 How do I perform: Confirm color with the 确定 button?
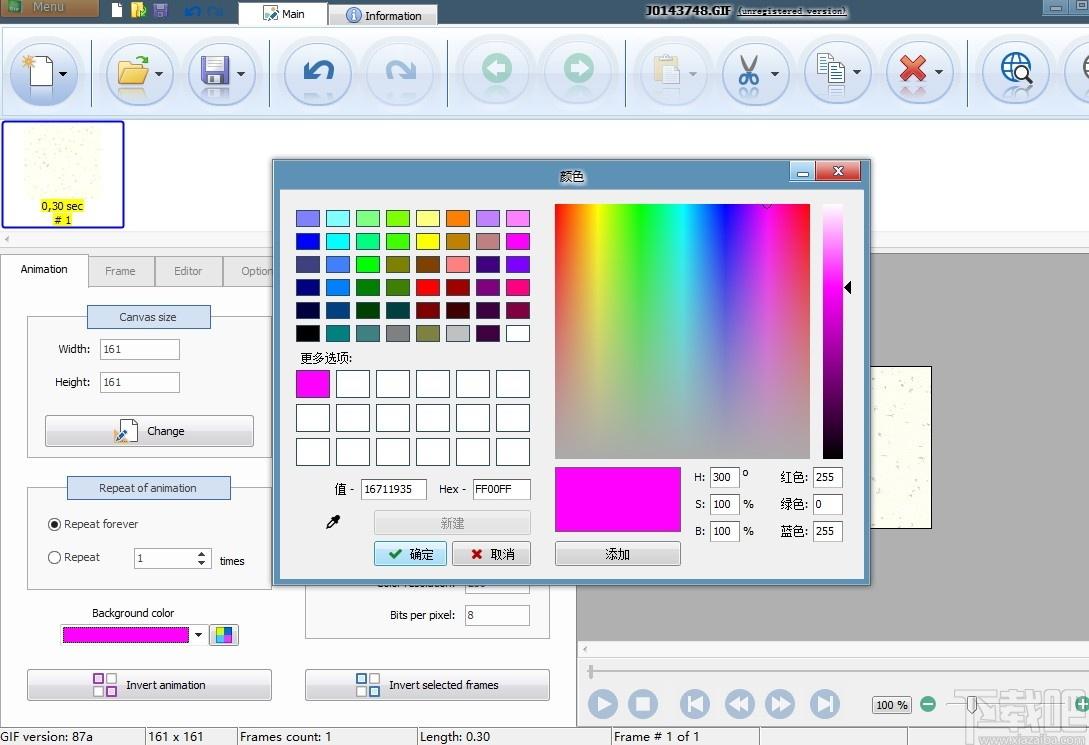410,554
